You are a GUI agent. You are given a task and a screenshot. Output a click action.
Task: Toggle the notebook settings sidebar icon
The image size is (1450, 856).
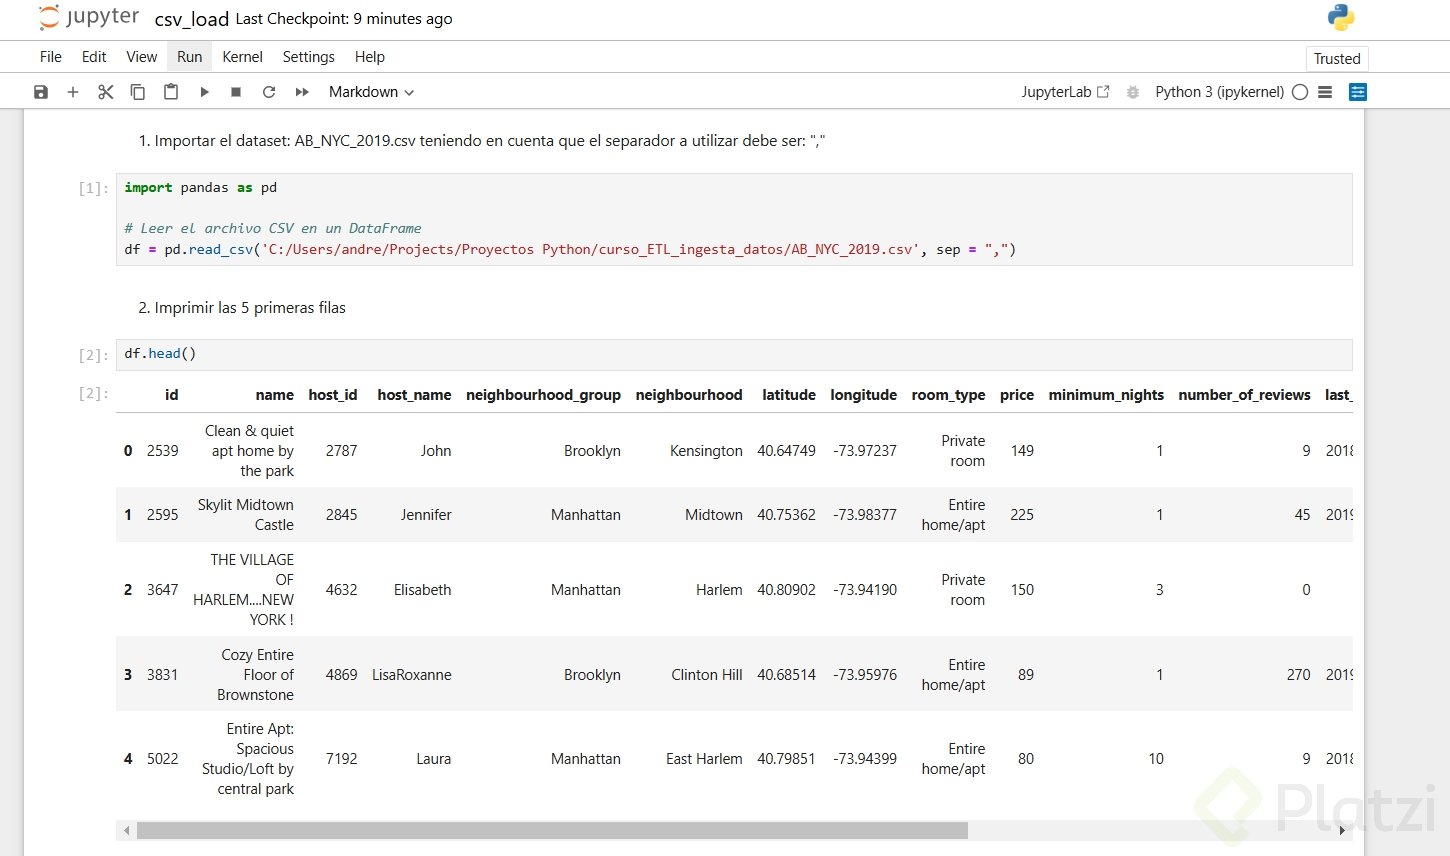(x=1357, y=92)
